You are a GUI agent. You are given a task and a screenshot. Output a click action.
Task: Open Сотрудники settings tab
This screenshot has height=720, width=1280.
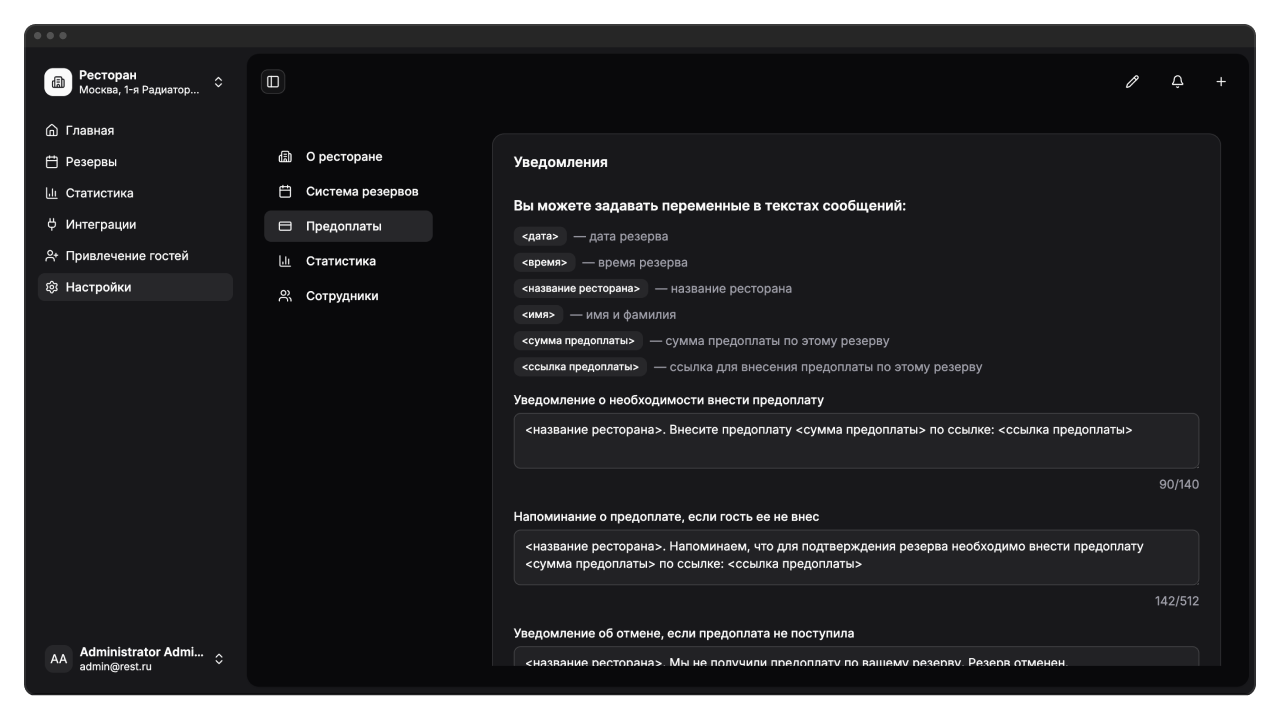[342, 296]
